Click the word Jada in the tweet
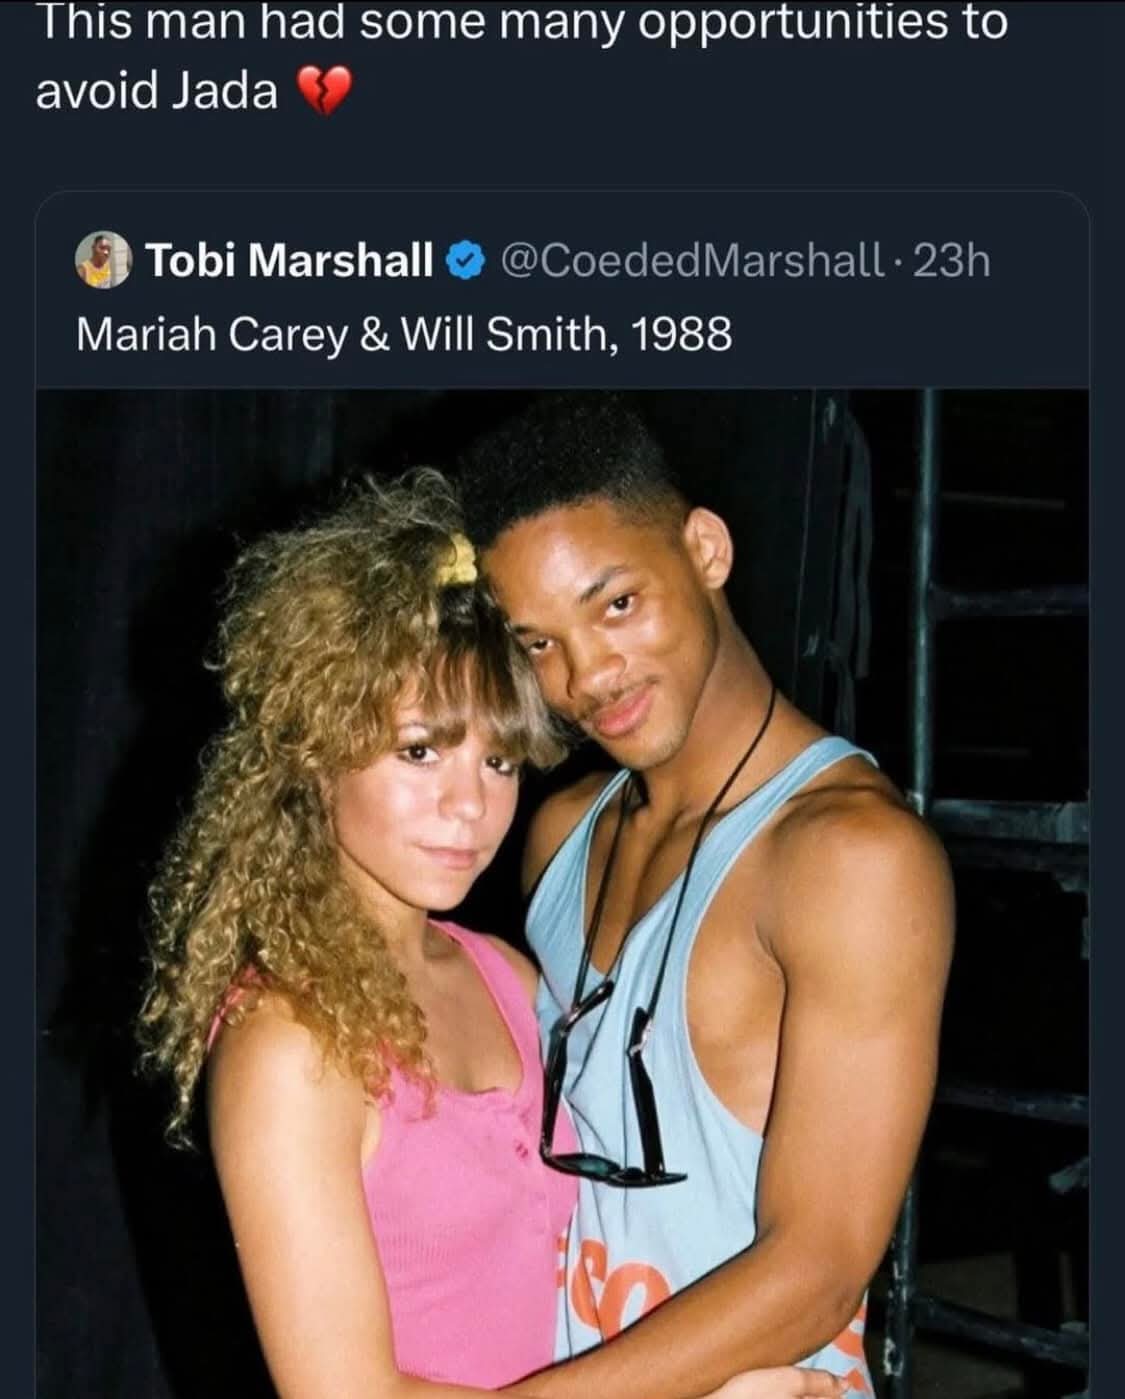1125x1399 pixels. pos(225,91)
